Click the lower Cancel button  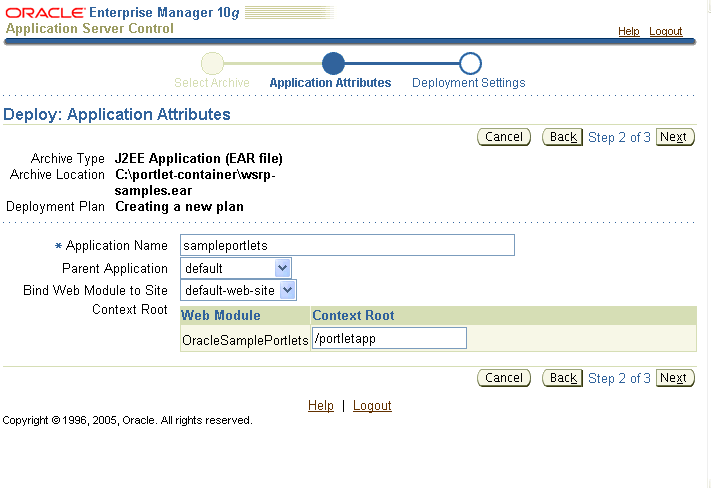tap(504, 378)
